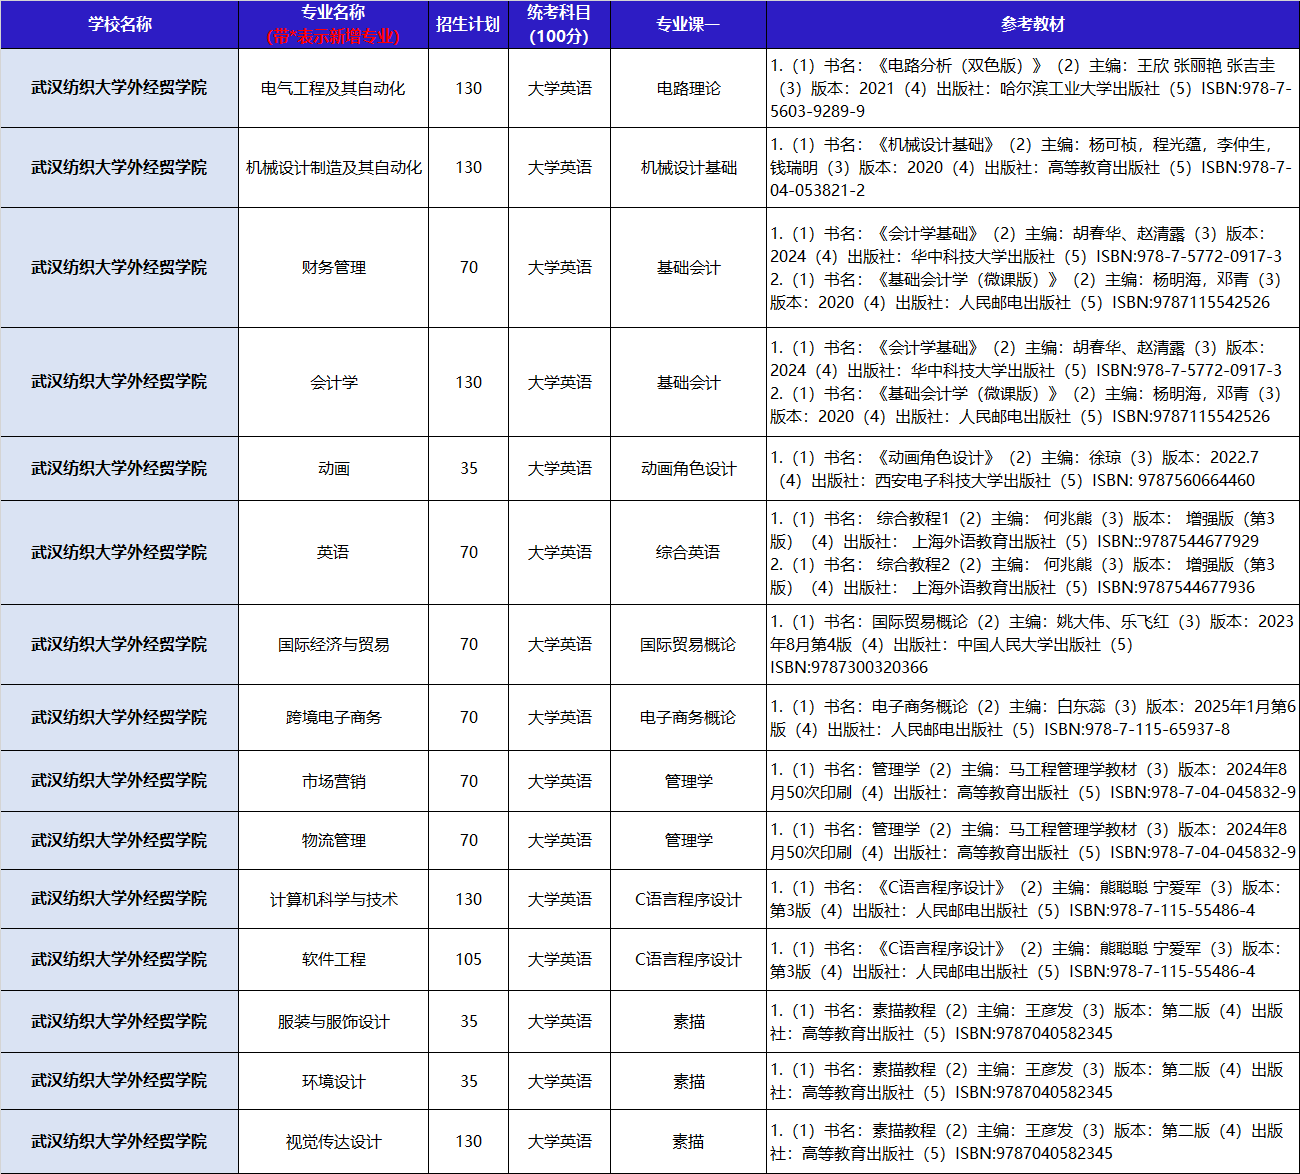
Task: Select the 物流管理 major cell
Action: point(333,840)
